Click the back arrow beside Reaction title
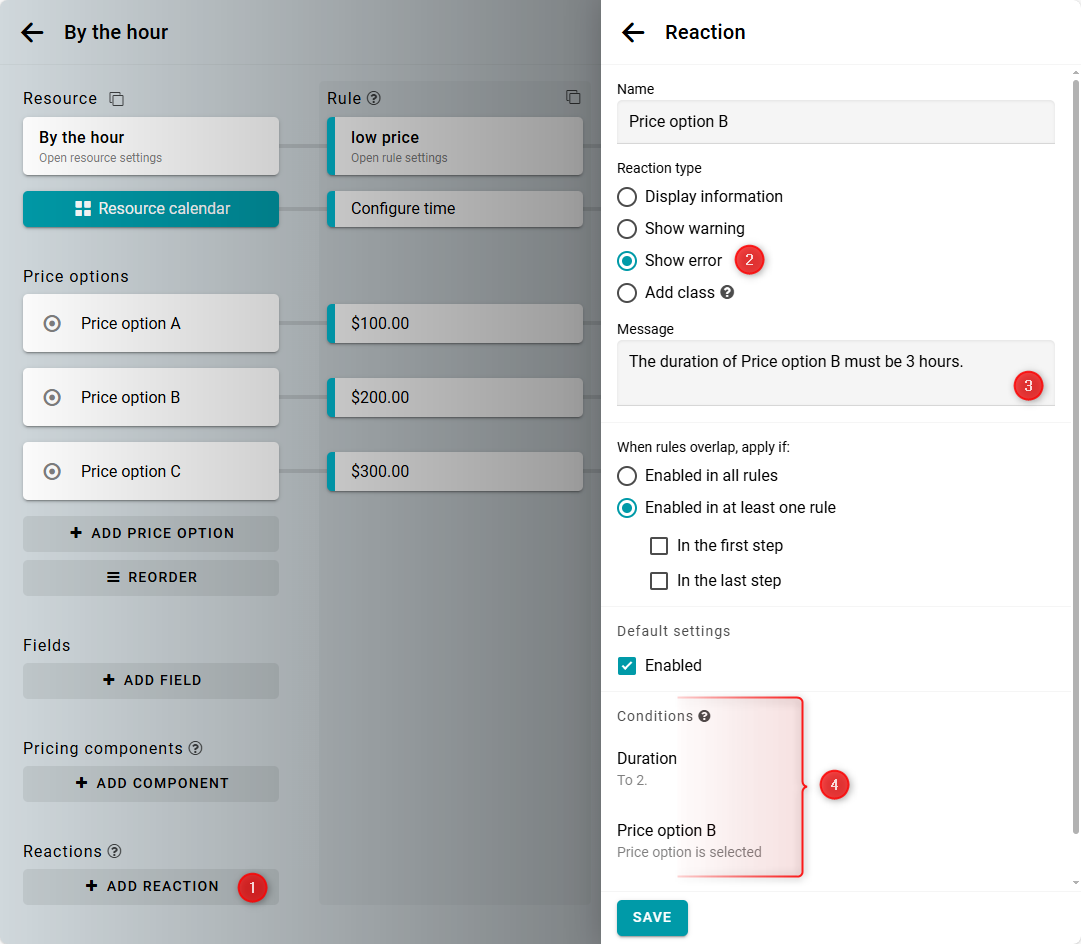Viewport: 1081px width, 944px height. pyautogui.click(x=633, y=32)
